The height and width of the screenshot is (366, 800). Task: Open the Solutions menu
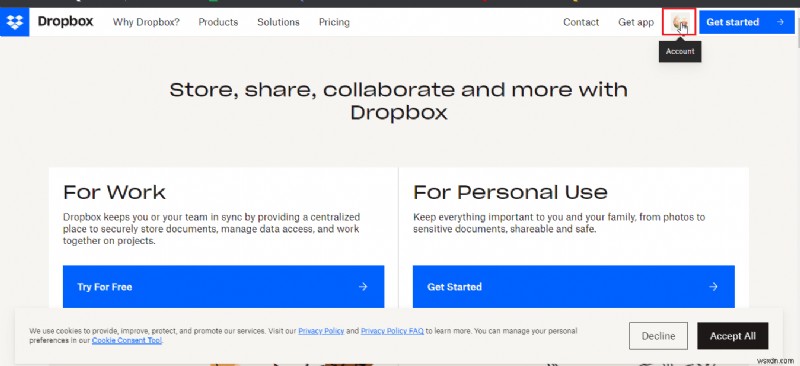[x=278, y=22]
